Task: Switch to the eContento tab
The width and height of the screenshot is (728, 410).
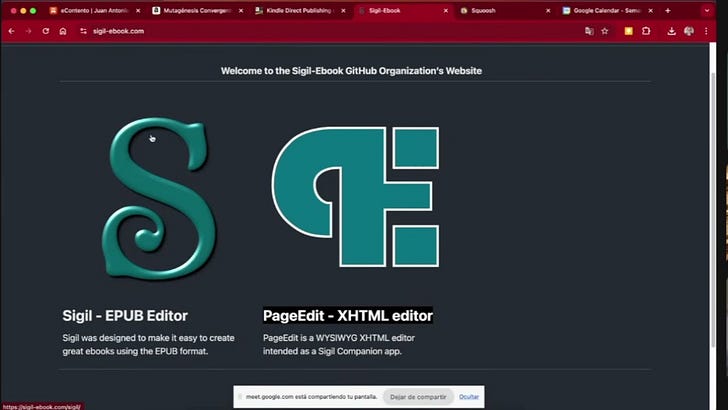Action: [x=94, y=10]
